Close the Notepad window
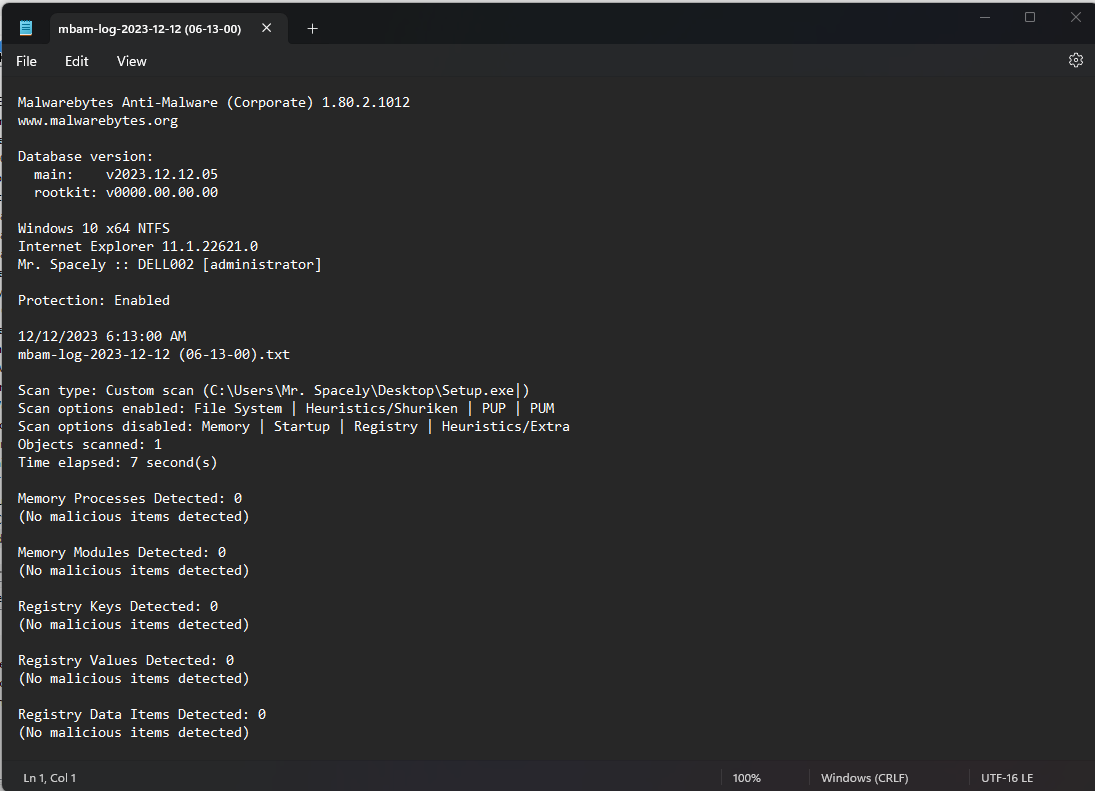The image size is (1095, 791). [1075, 17]
